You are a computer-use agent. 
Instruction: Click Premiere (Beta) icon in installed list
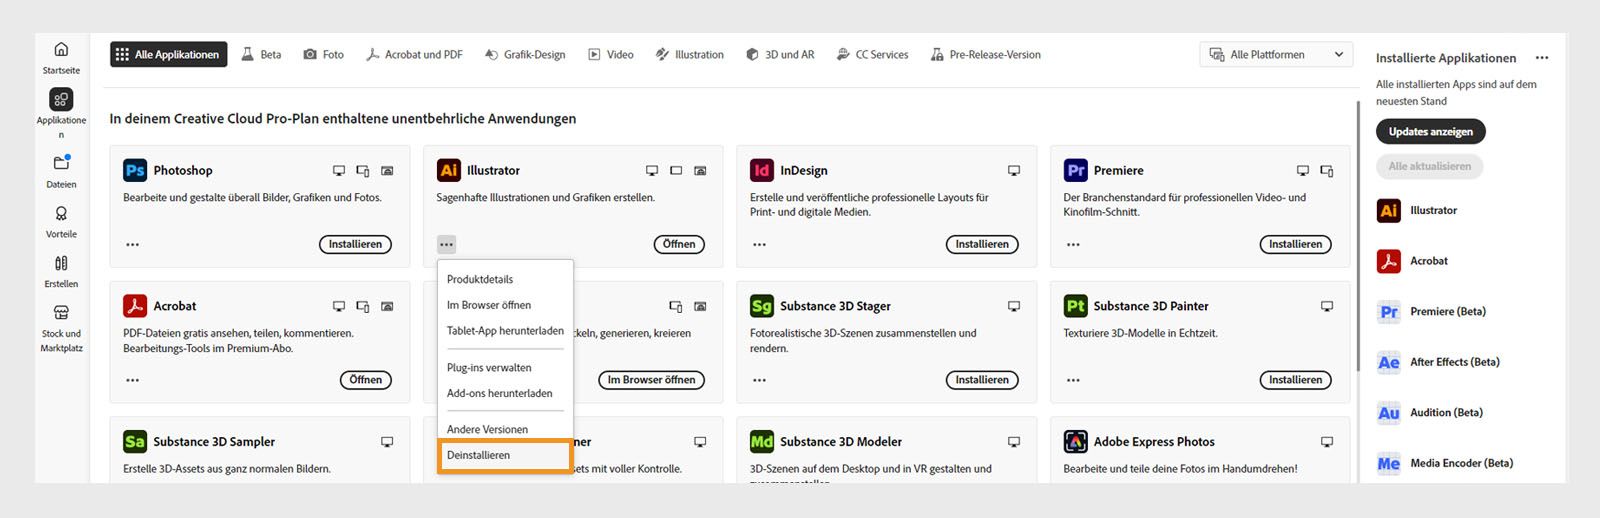coord(1389,311)
